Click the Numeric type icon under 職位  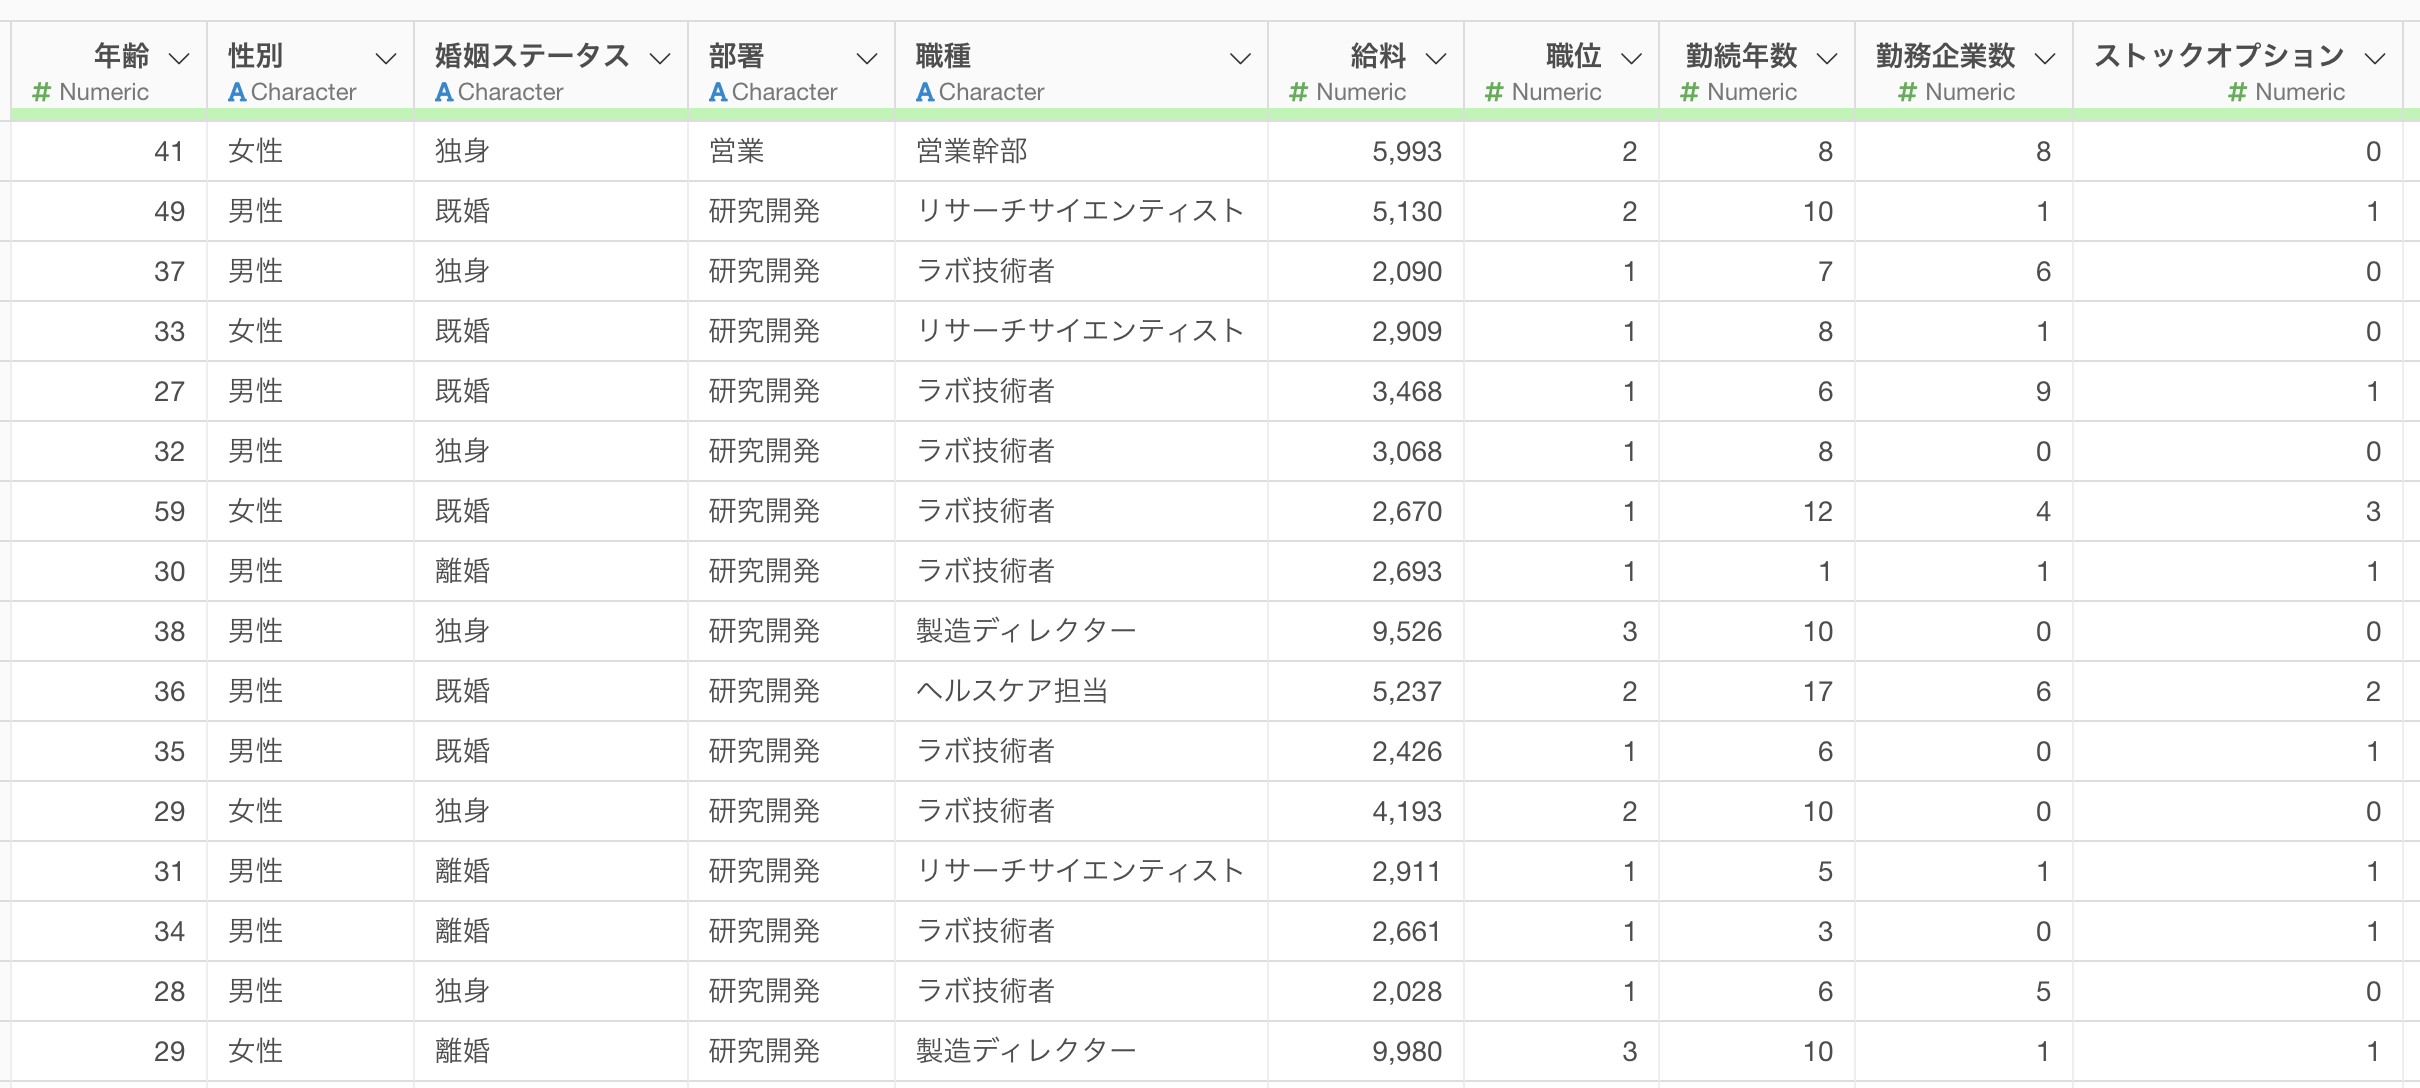coord(1494,92)
